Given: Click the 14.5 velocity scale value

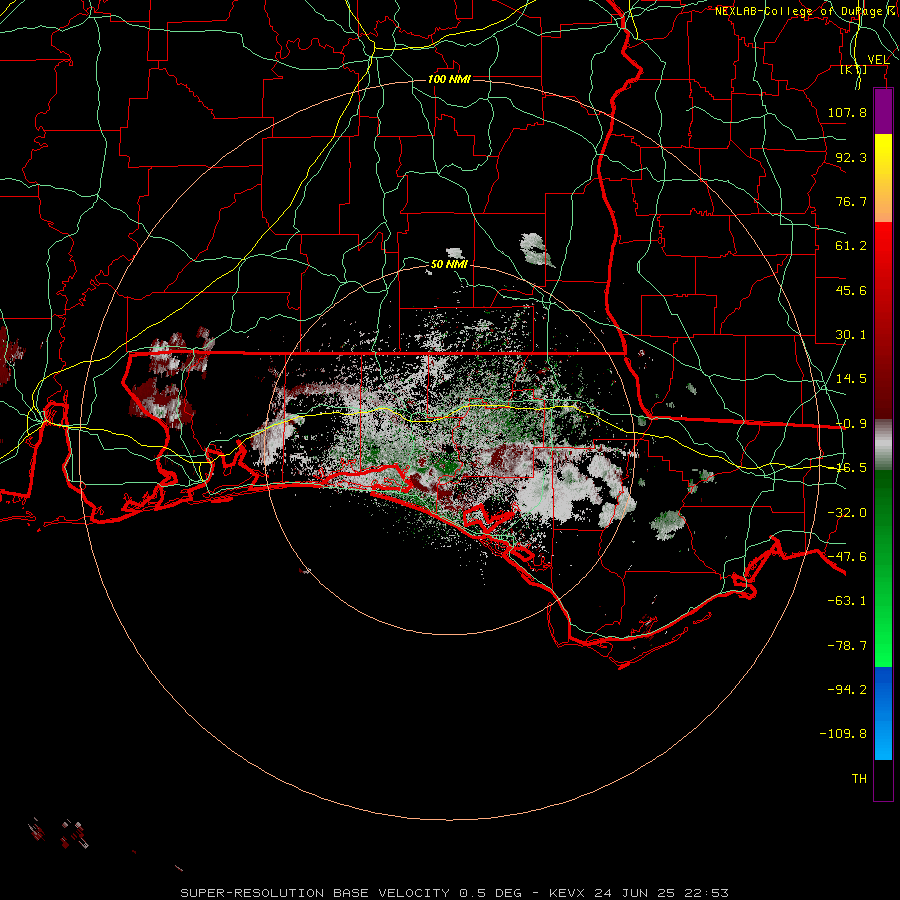Looking at the screenshot, I should (851, 379).
